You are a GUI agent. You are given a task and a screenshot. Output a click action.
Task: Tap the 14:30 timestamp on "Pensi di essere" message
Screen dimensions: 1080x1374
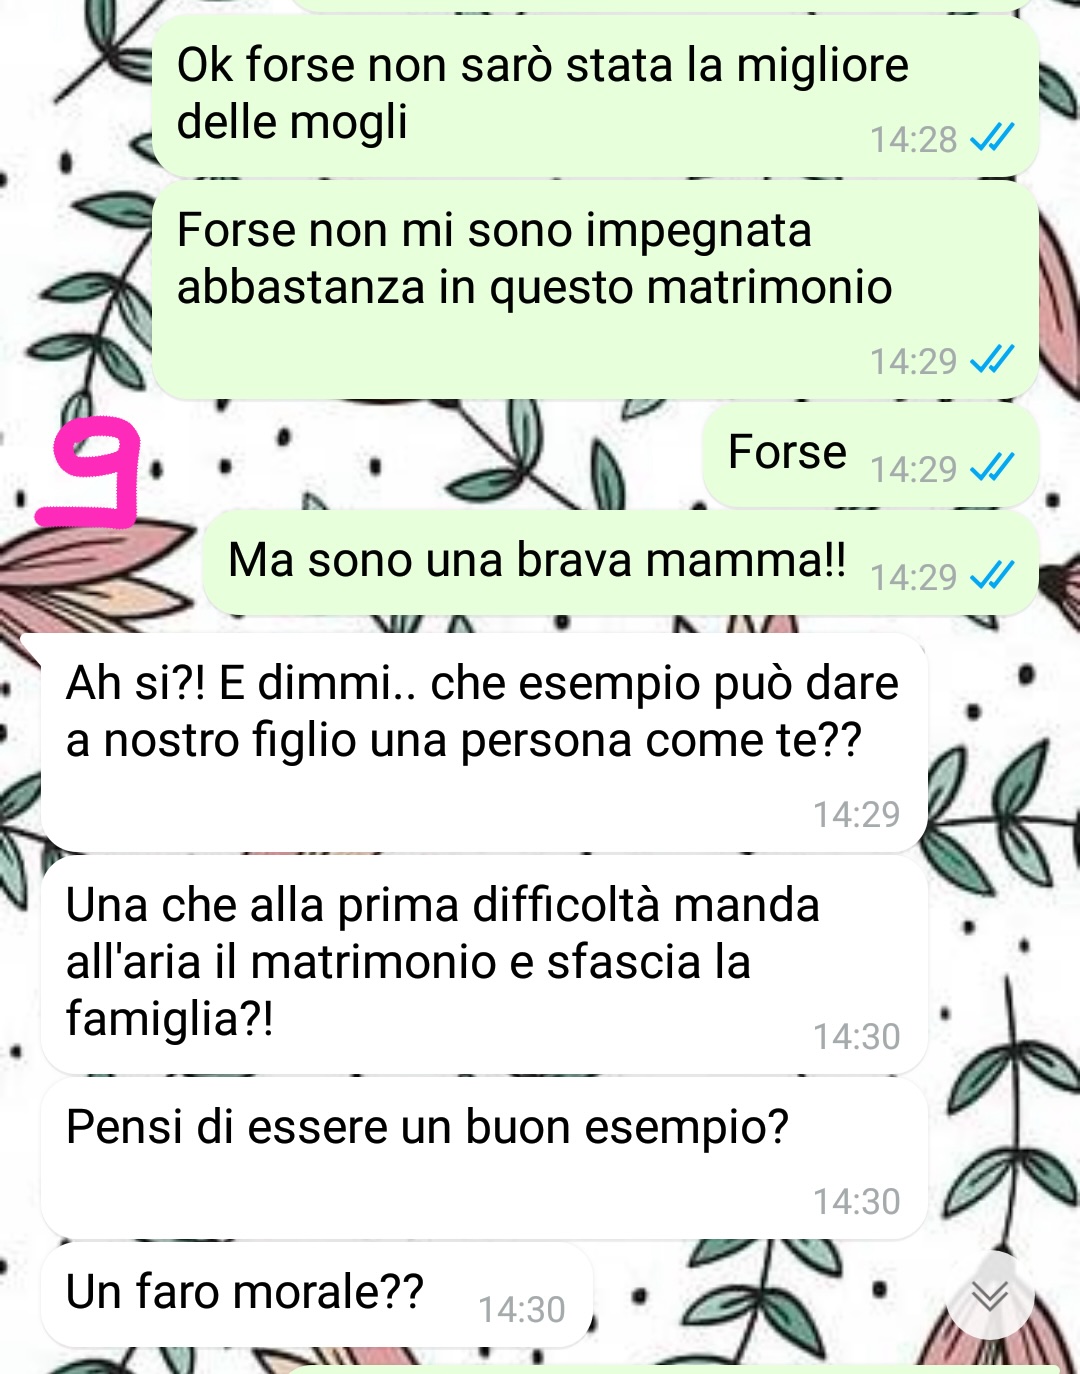(856, 1201)
